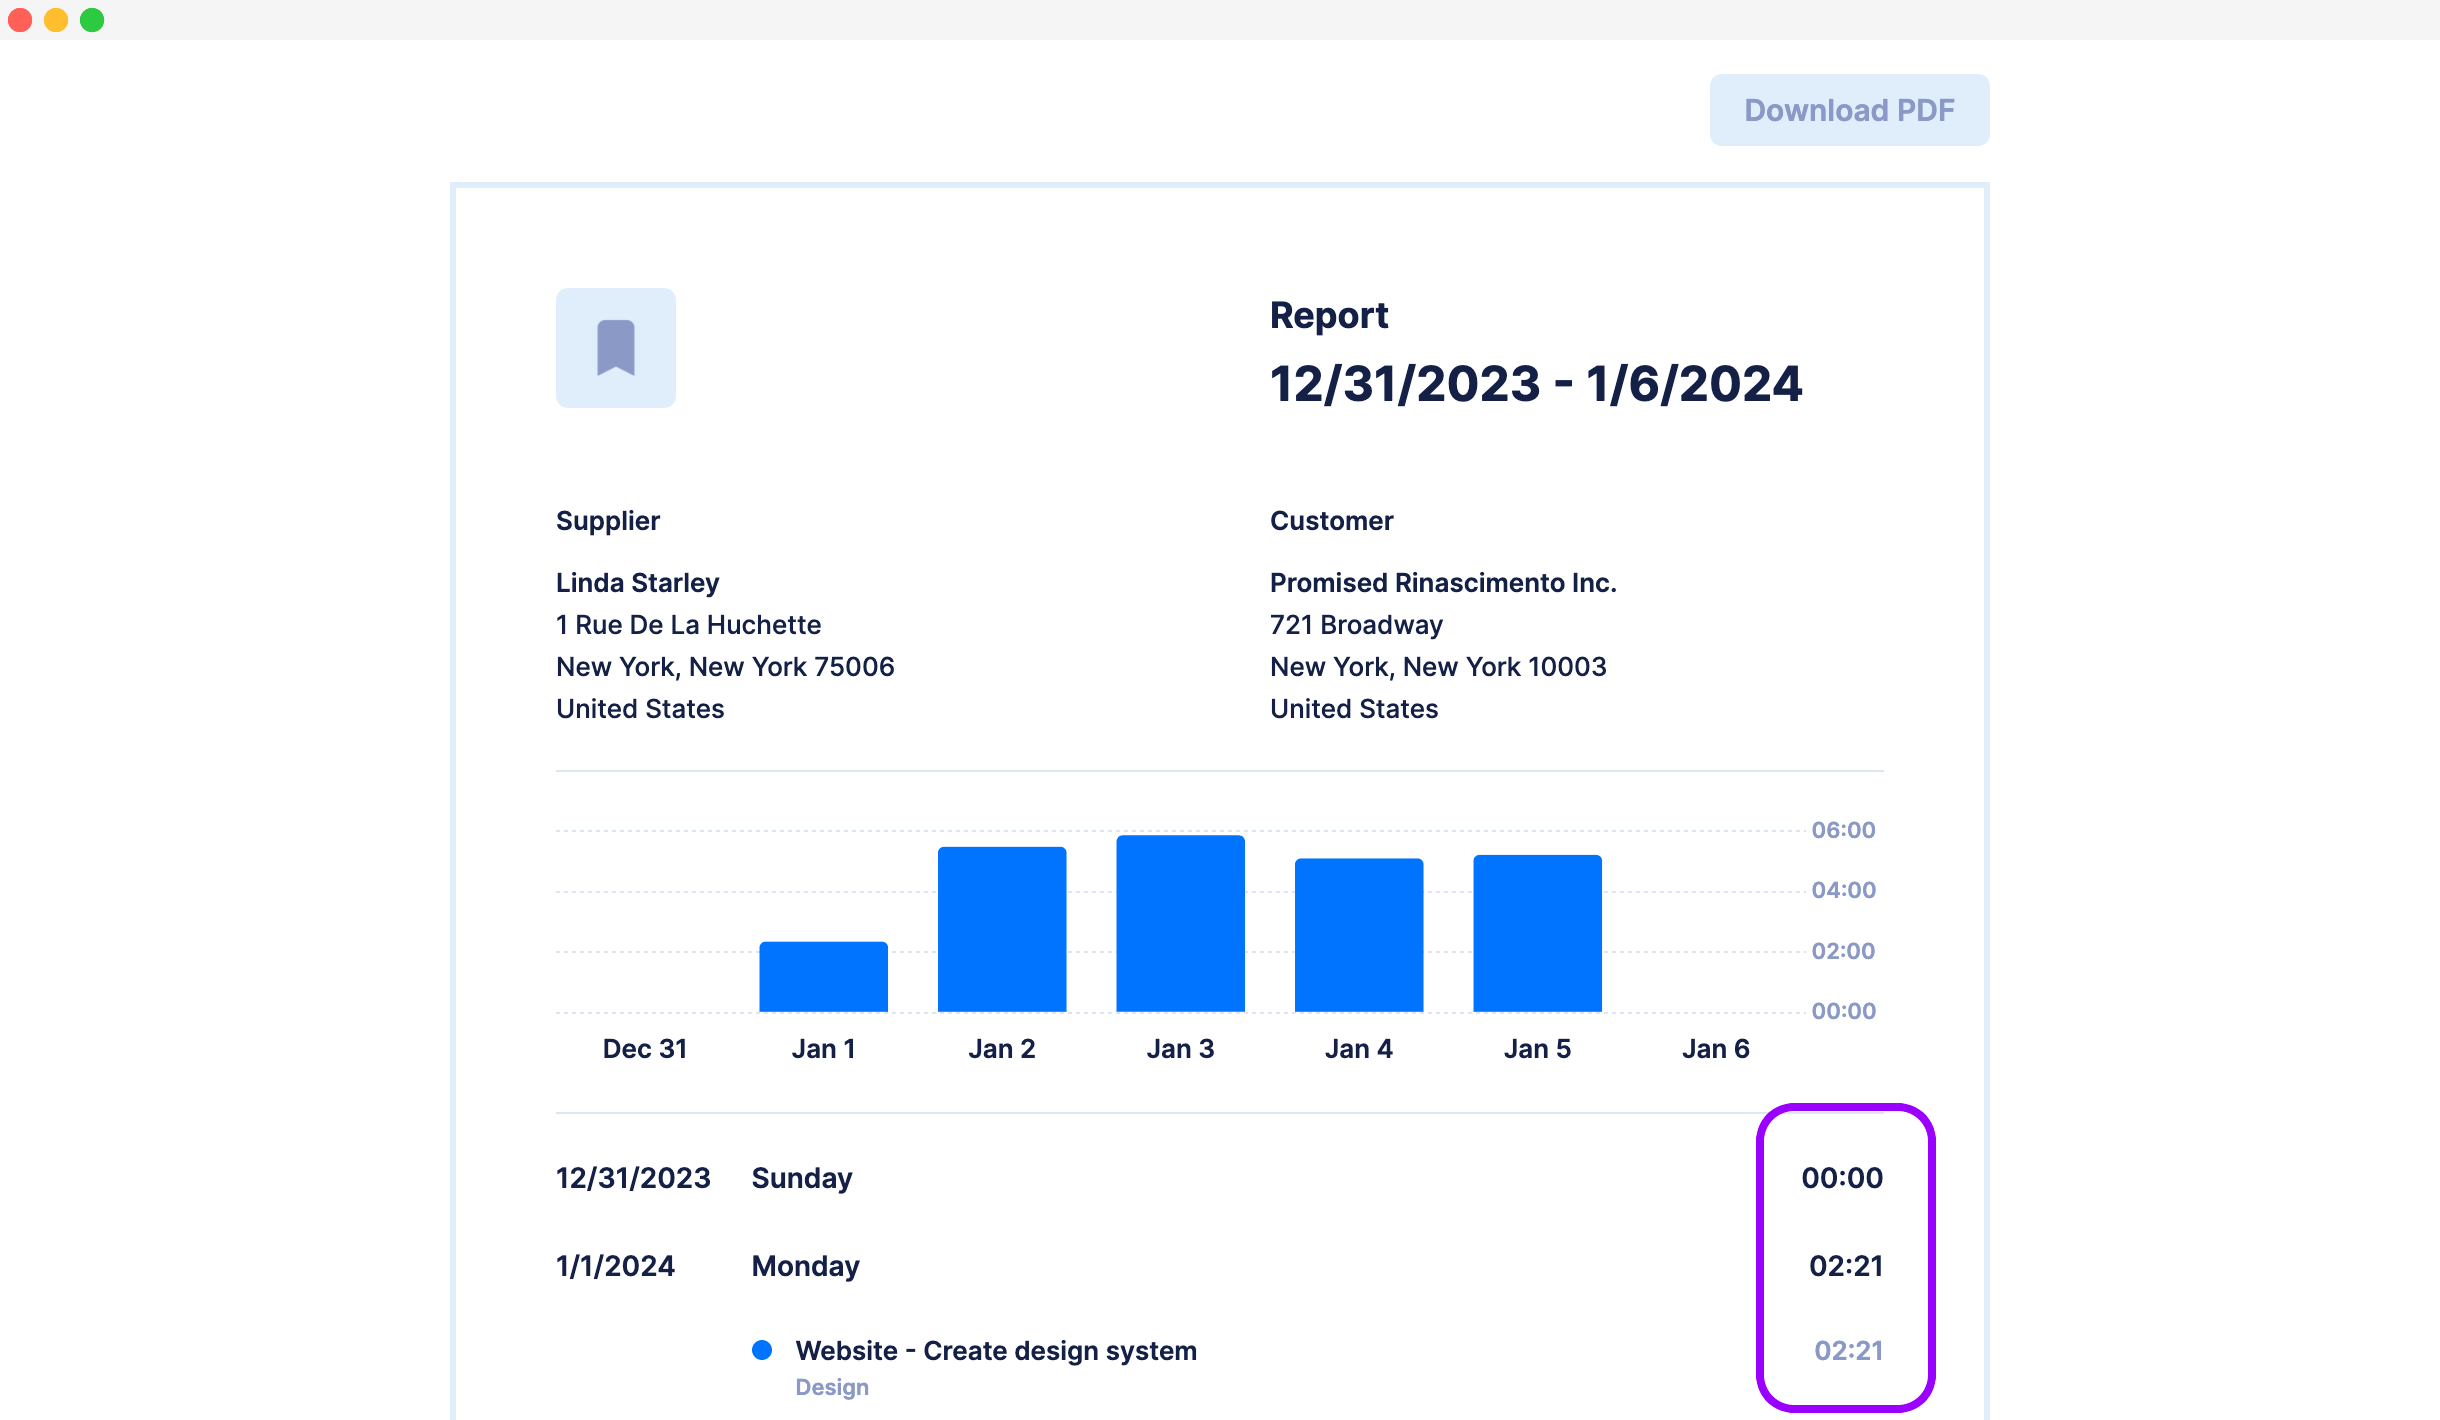2440x1420 pixels.
Task: Click the Monday weekday label
Action: pyautogui.click(x=806, y=1266)
